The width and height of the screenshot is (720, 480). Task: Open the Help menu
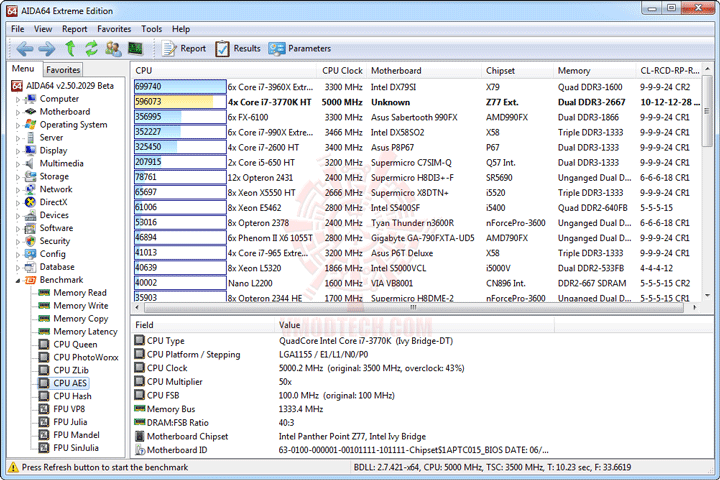click(x=181, y=29)
